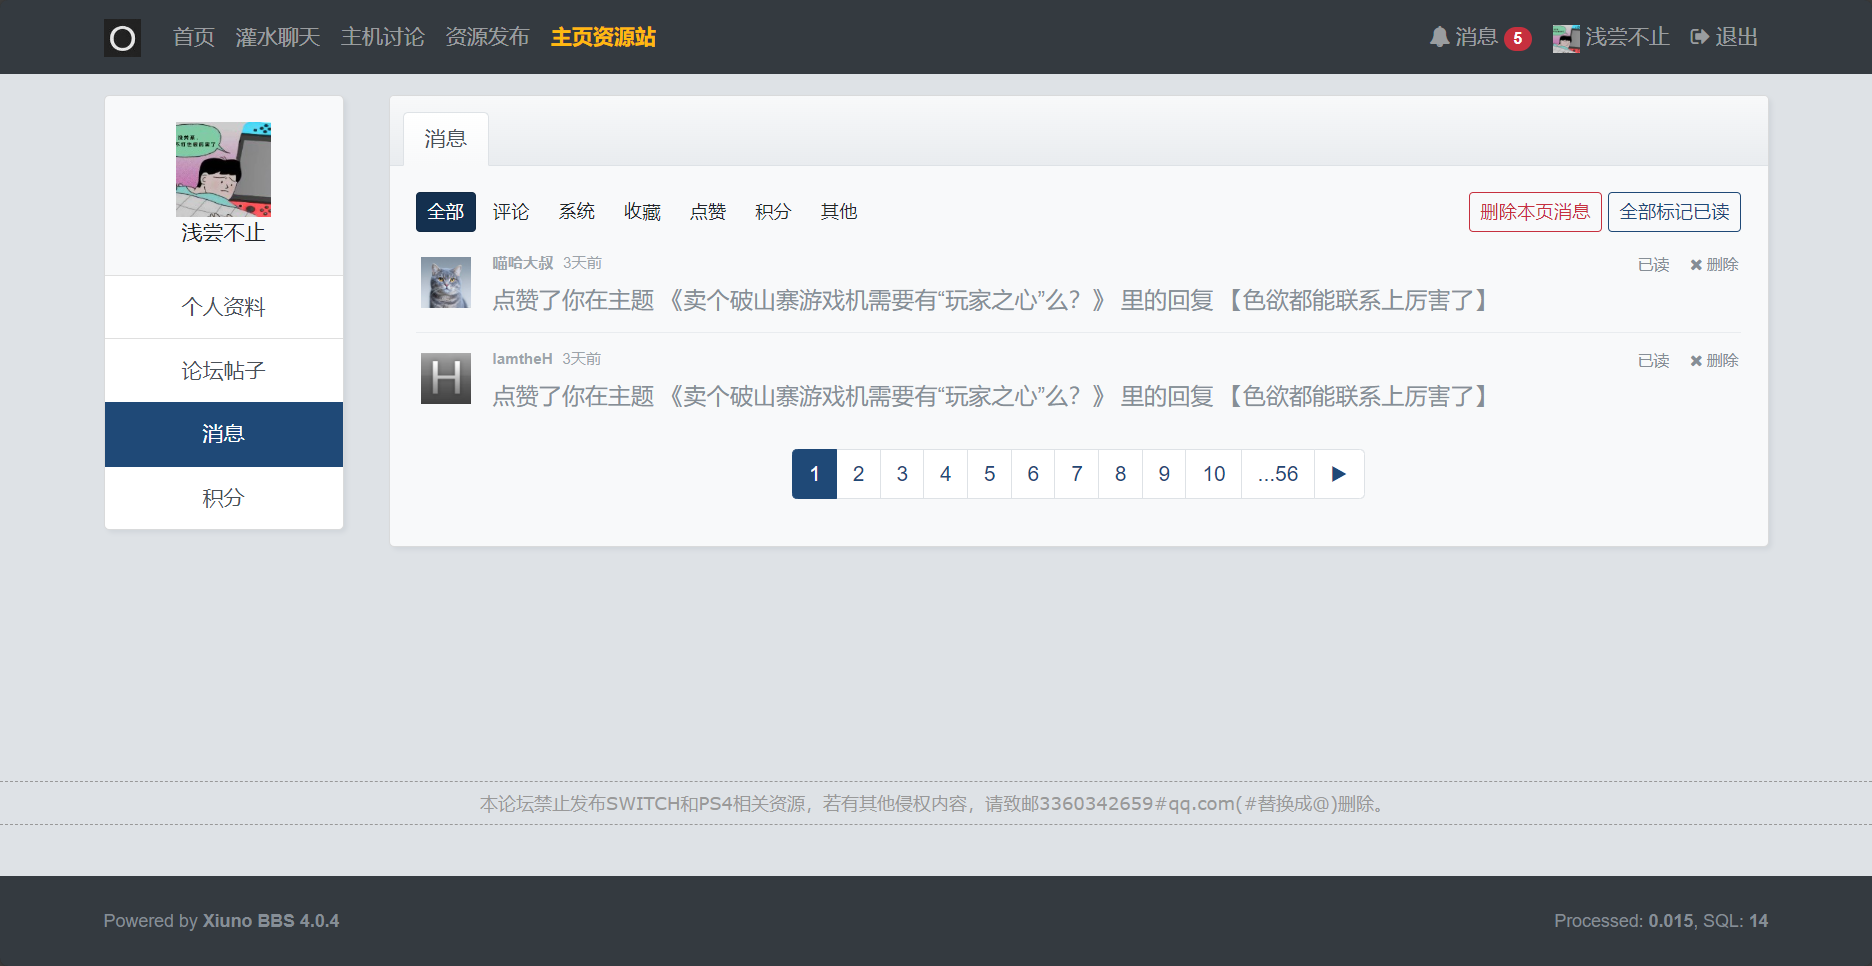Jump to last page 56
Screen dimensions: 1872x966
tap(1277, 474)
